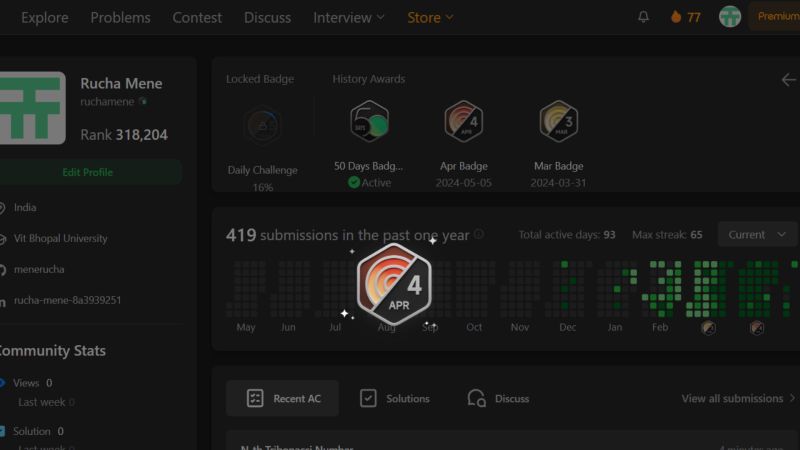Screen dimensions: 800x450
Task: Open the user avatar menu in navbar
Action: (730, 17)
